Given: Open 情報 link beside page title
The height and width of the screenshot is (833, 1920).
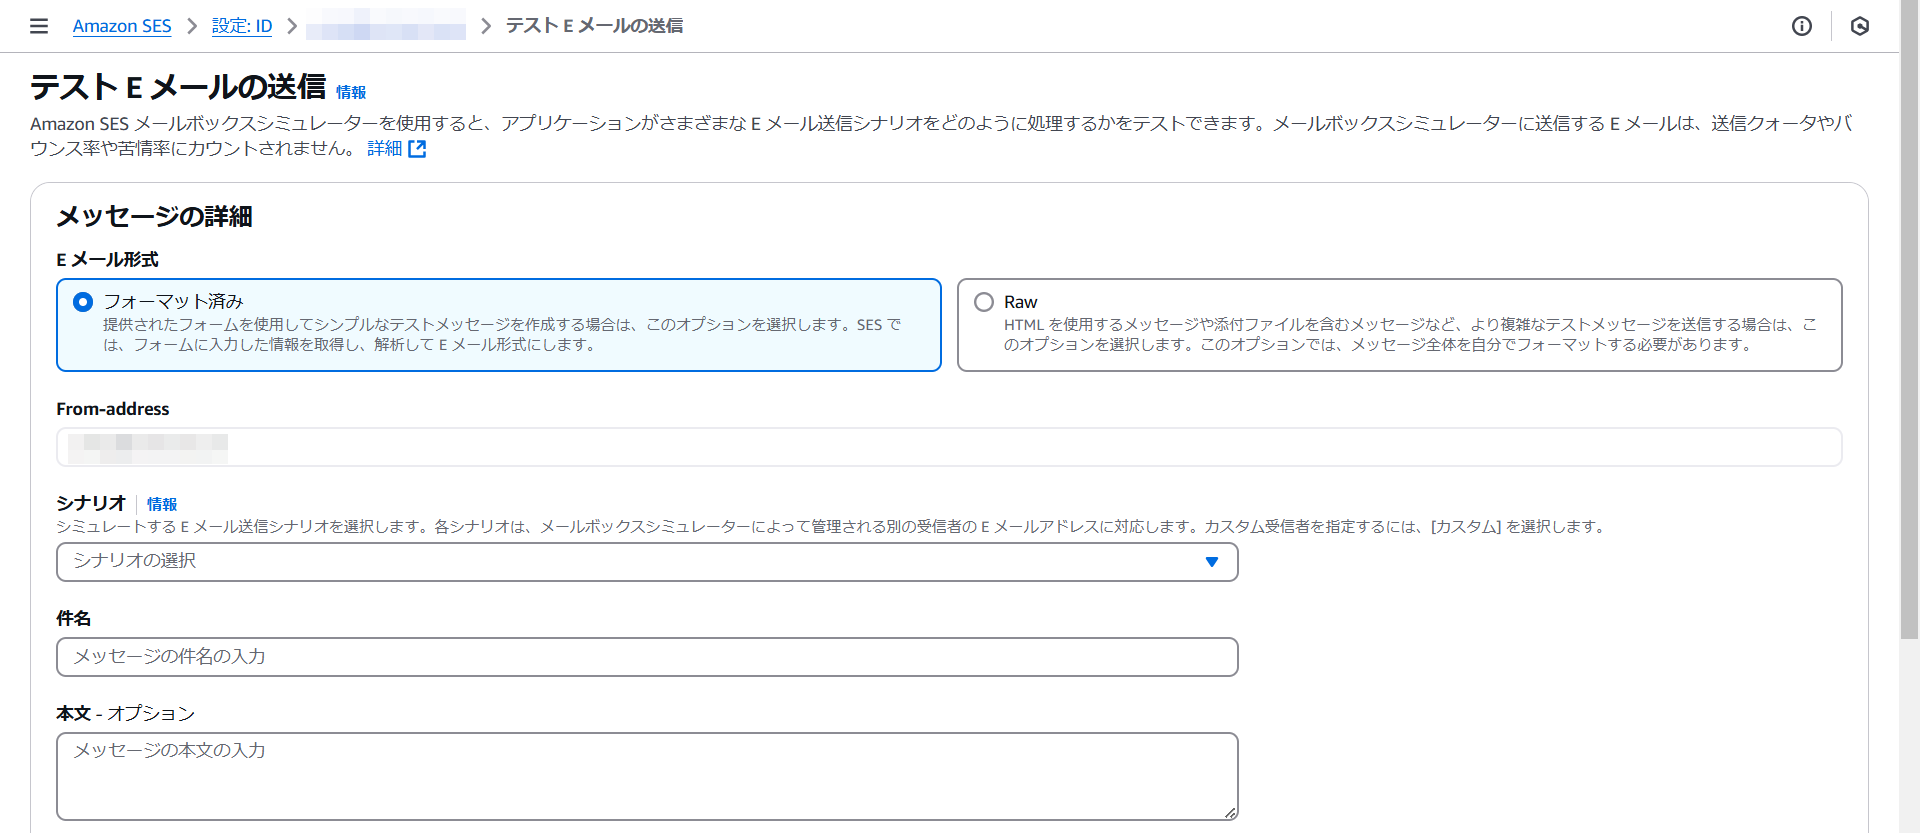Looking at the screenshot, I should pos(351,92).
